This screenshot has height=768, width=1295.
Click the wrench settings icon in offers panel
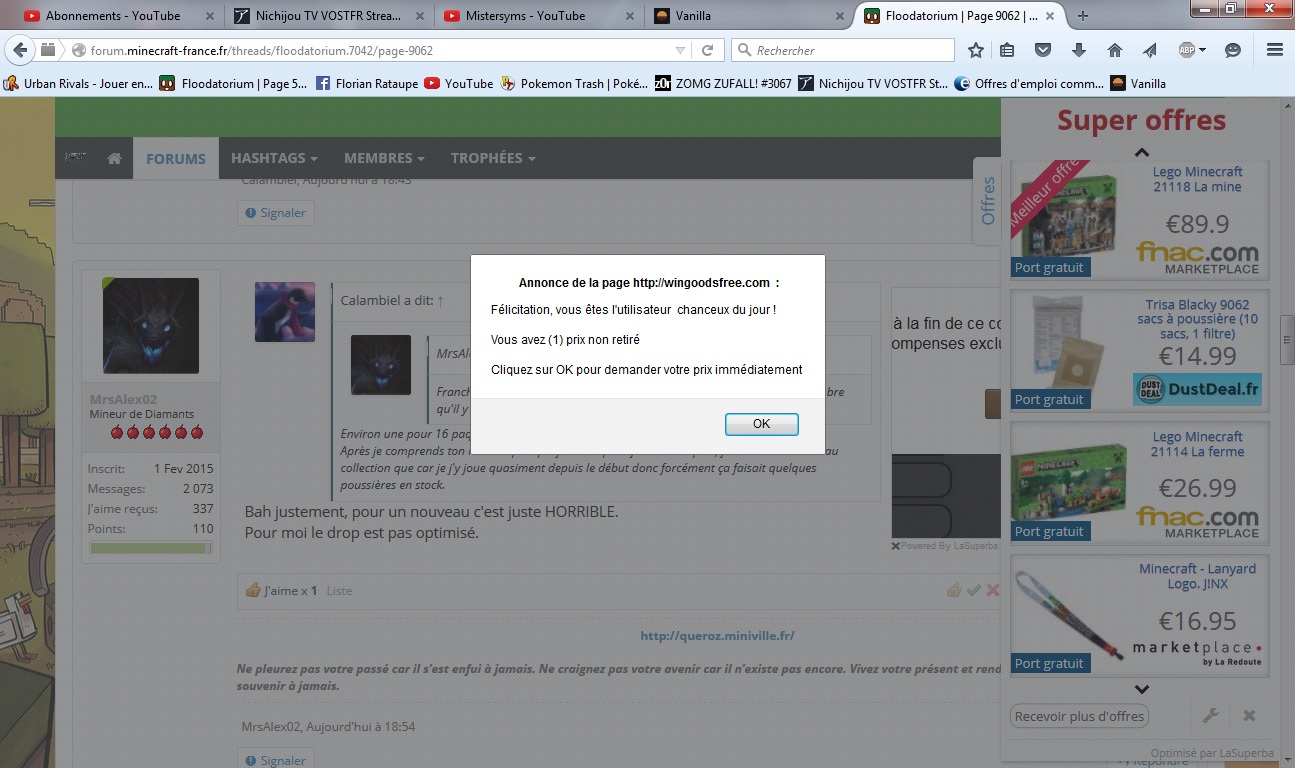[x=1209, y=716]
